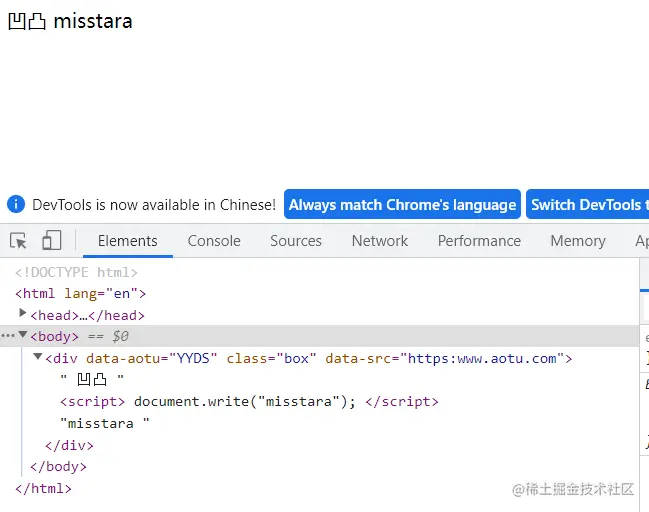Click Always match Chrome's language button
The height and width of the screenshot is (512, 649).
(x=402, y=204)
